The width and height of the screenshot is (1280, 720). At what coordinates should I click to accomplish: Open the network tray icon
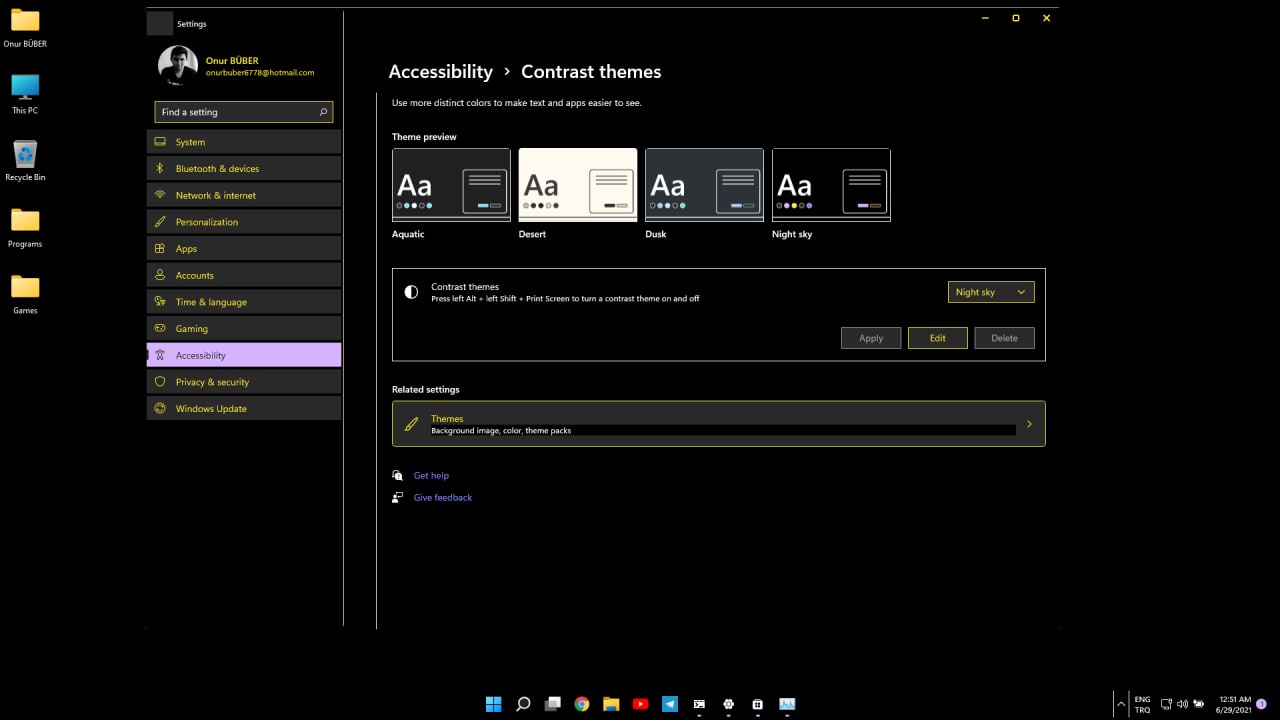[1166, 704]
